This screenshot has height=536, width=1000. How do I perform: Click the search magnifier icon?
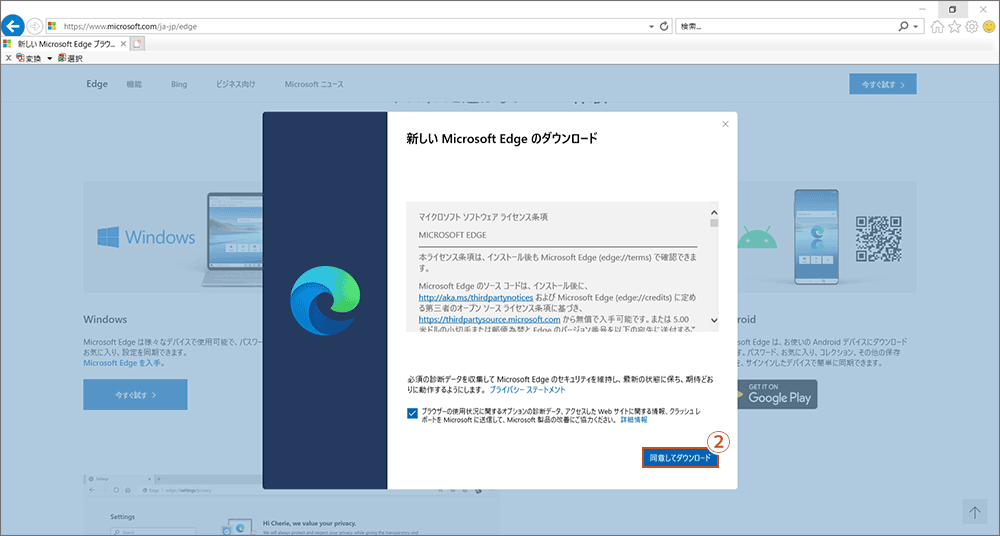[x=903, y=26]
